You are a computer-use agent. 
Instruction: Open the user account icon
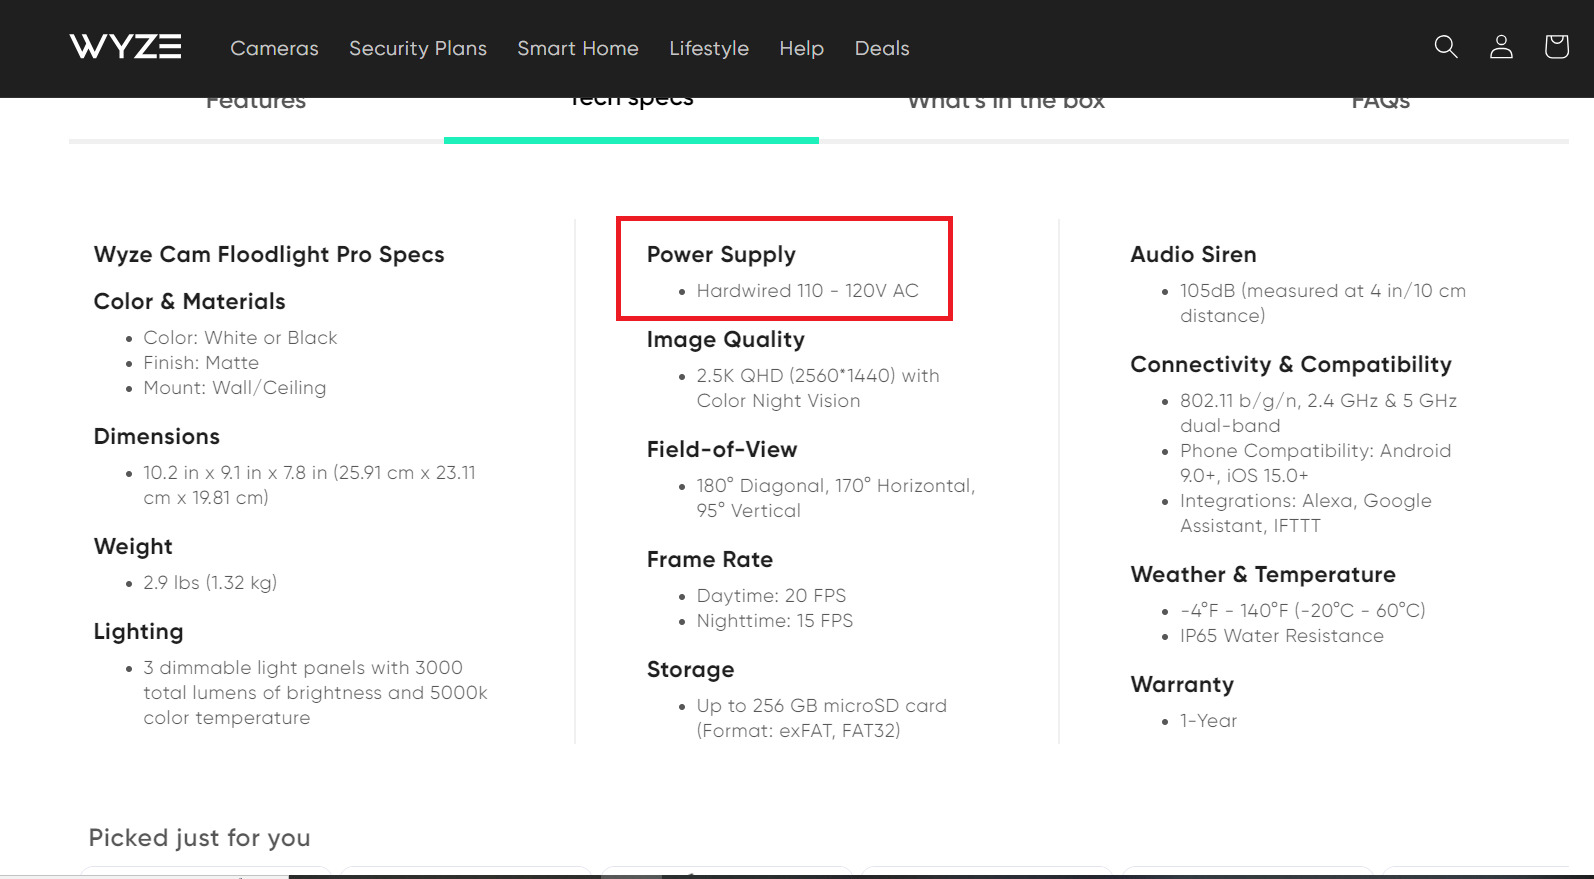(1501, 47)
